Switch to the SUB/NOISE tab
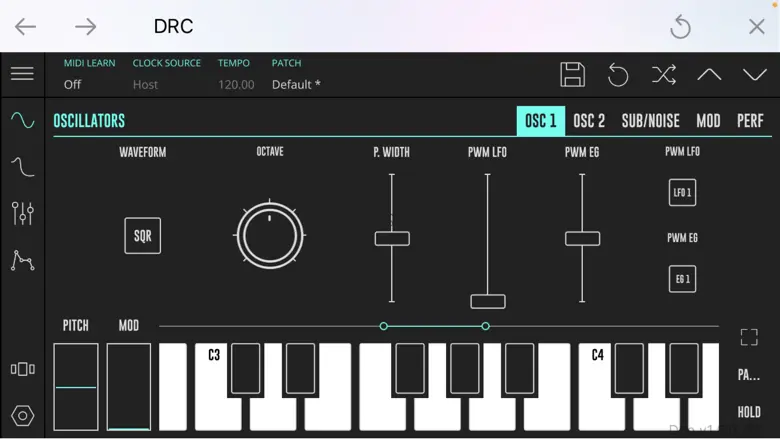 coord(651,121)
